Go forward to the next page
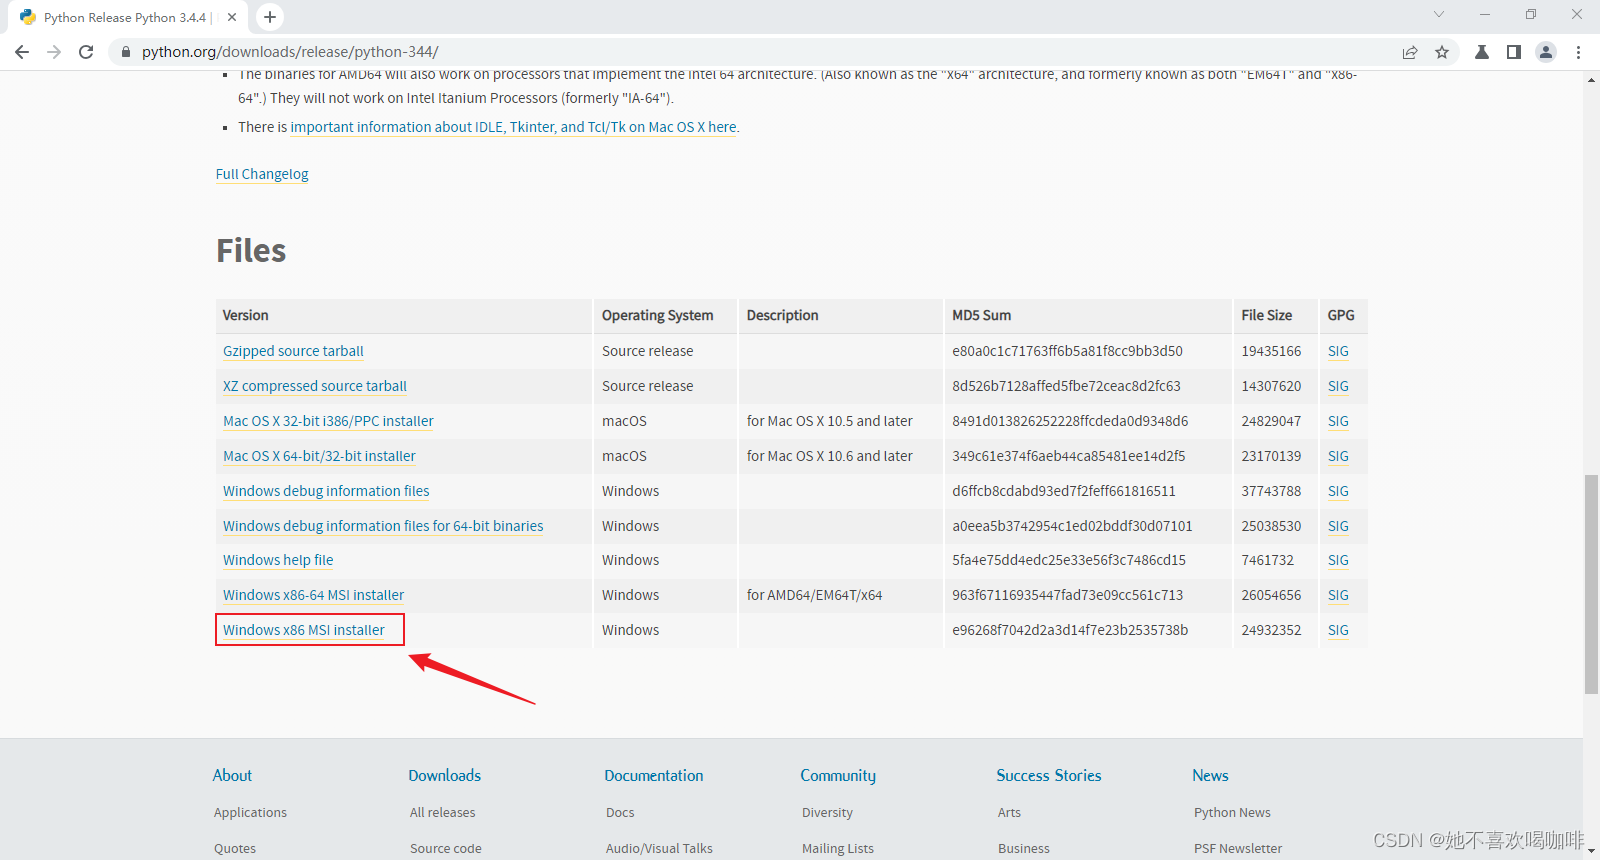The image size is (1600, 860). pyautogui.click(x=54, y=52)
